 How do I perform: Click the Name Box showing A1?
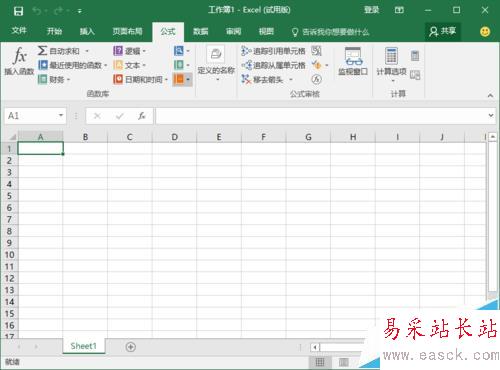pyautogui.click(x=31, y=116)
